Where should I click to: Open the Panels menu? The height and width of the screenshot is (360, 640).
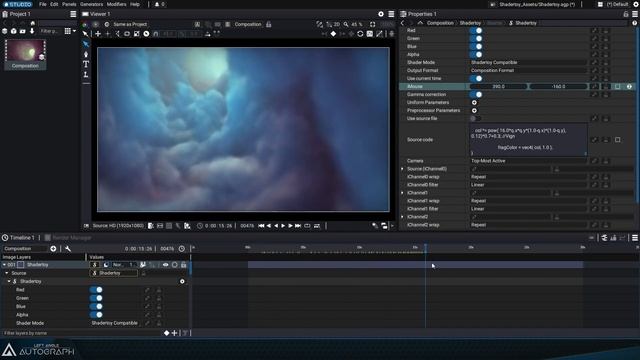click(69, 4)
